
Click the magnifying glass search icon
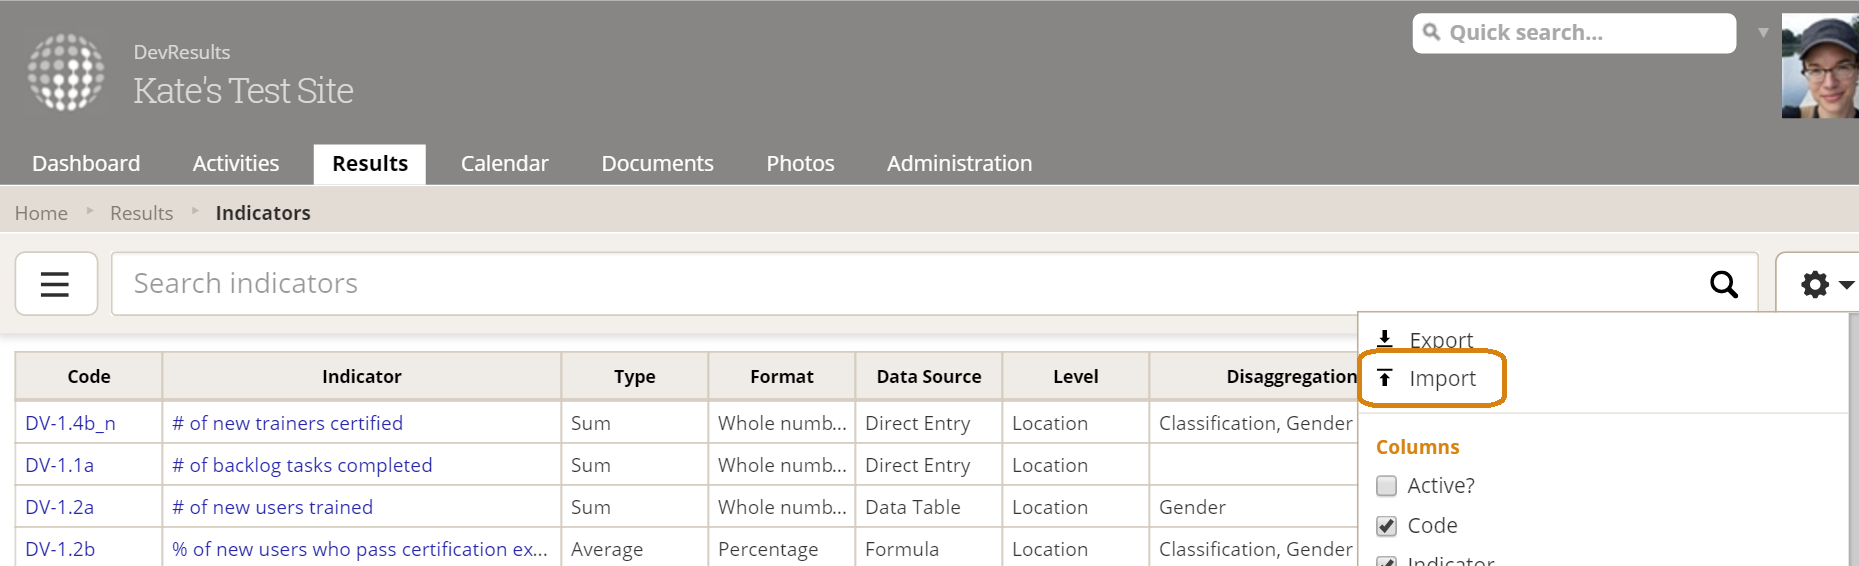pos(1723,284)
